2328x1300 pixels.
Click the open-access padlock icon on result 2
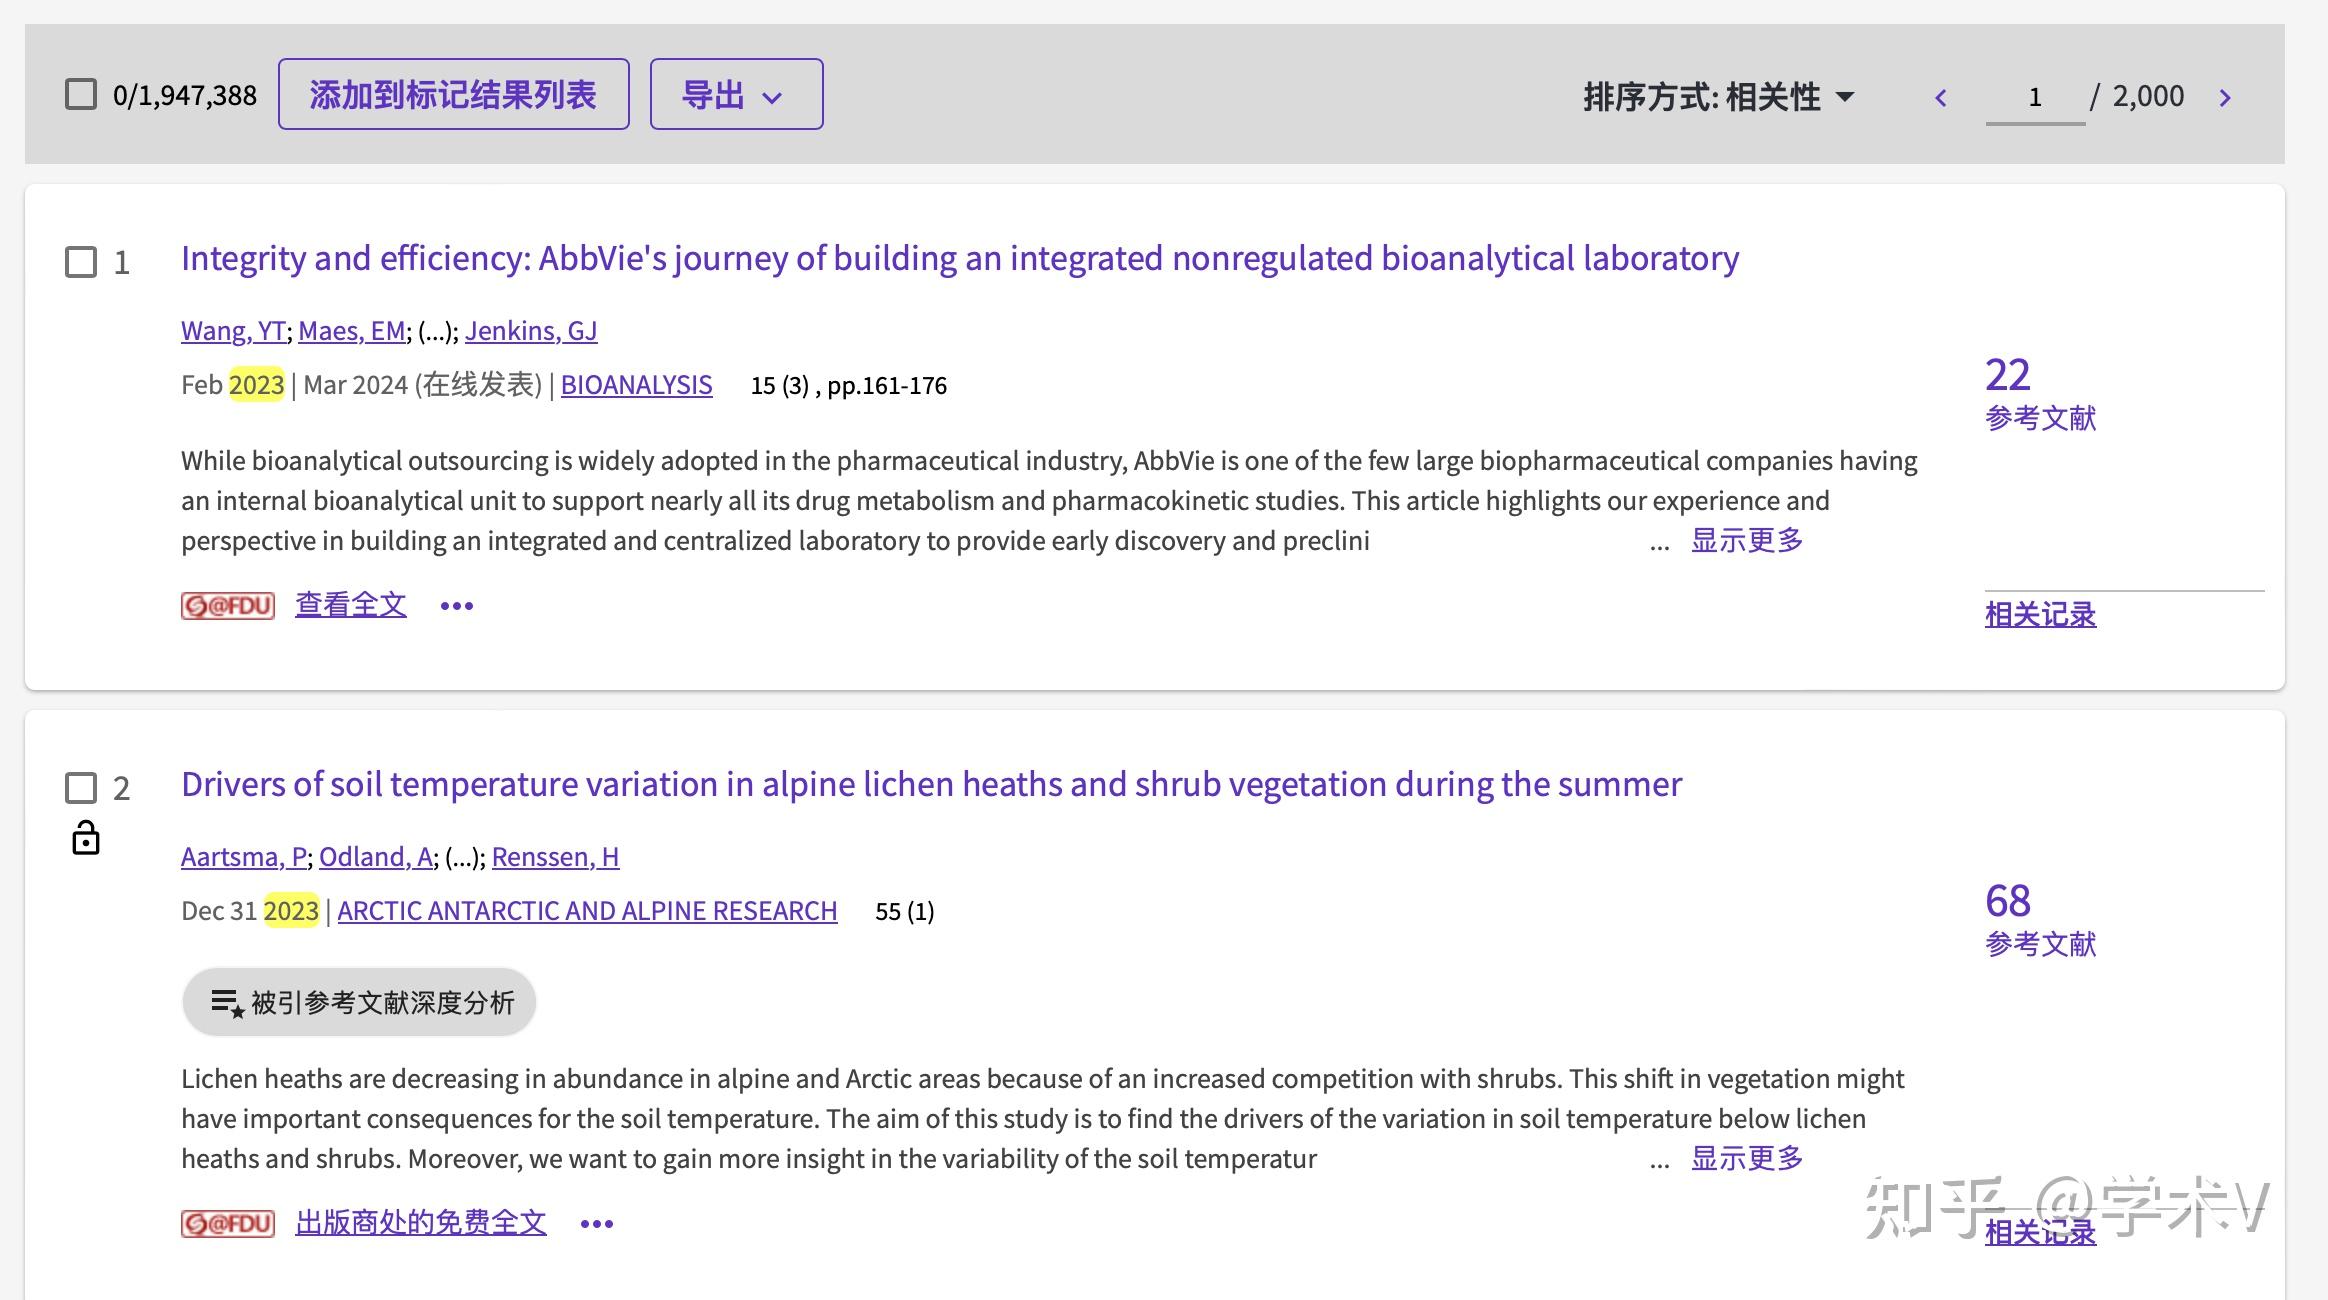tap(86, 838)
